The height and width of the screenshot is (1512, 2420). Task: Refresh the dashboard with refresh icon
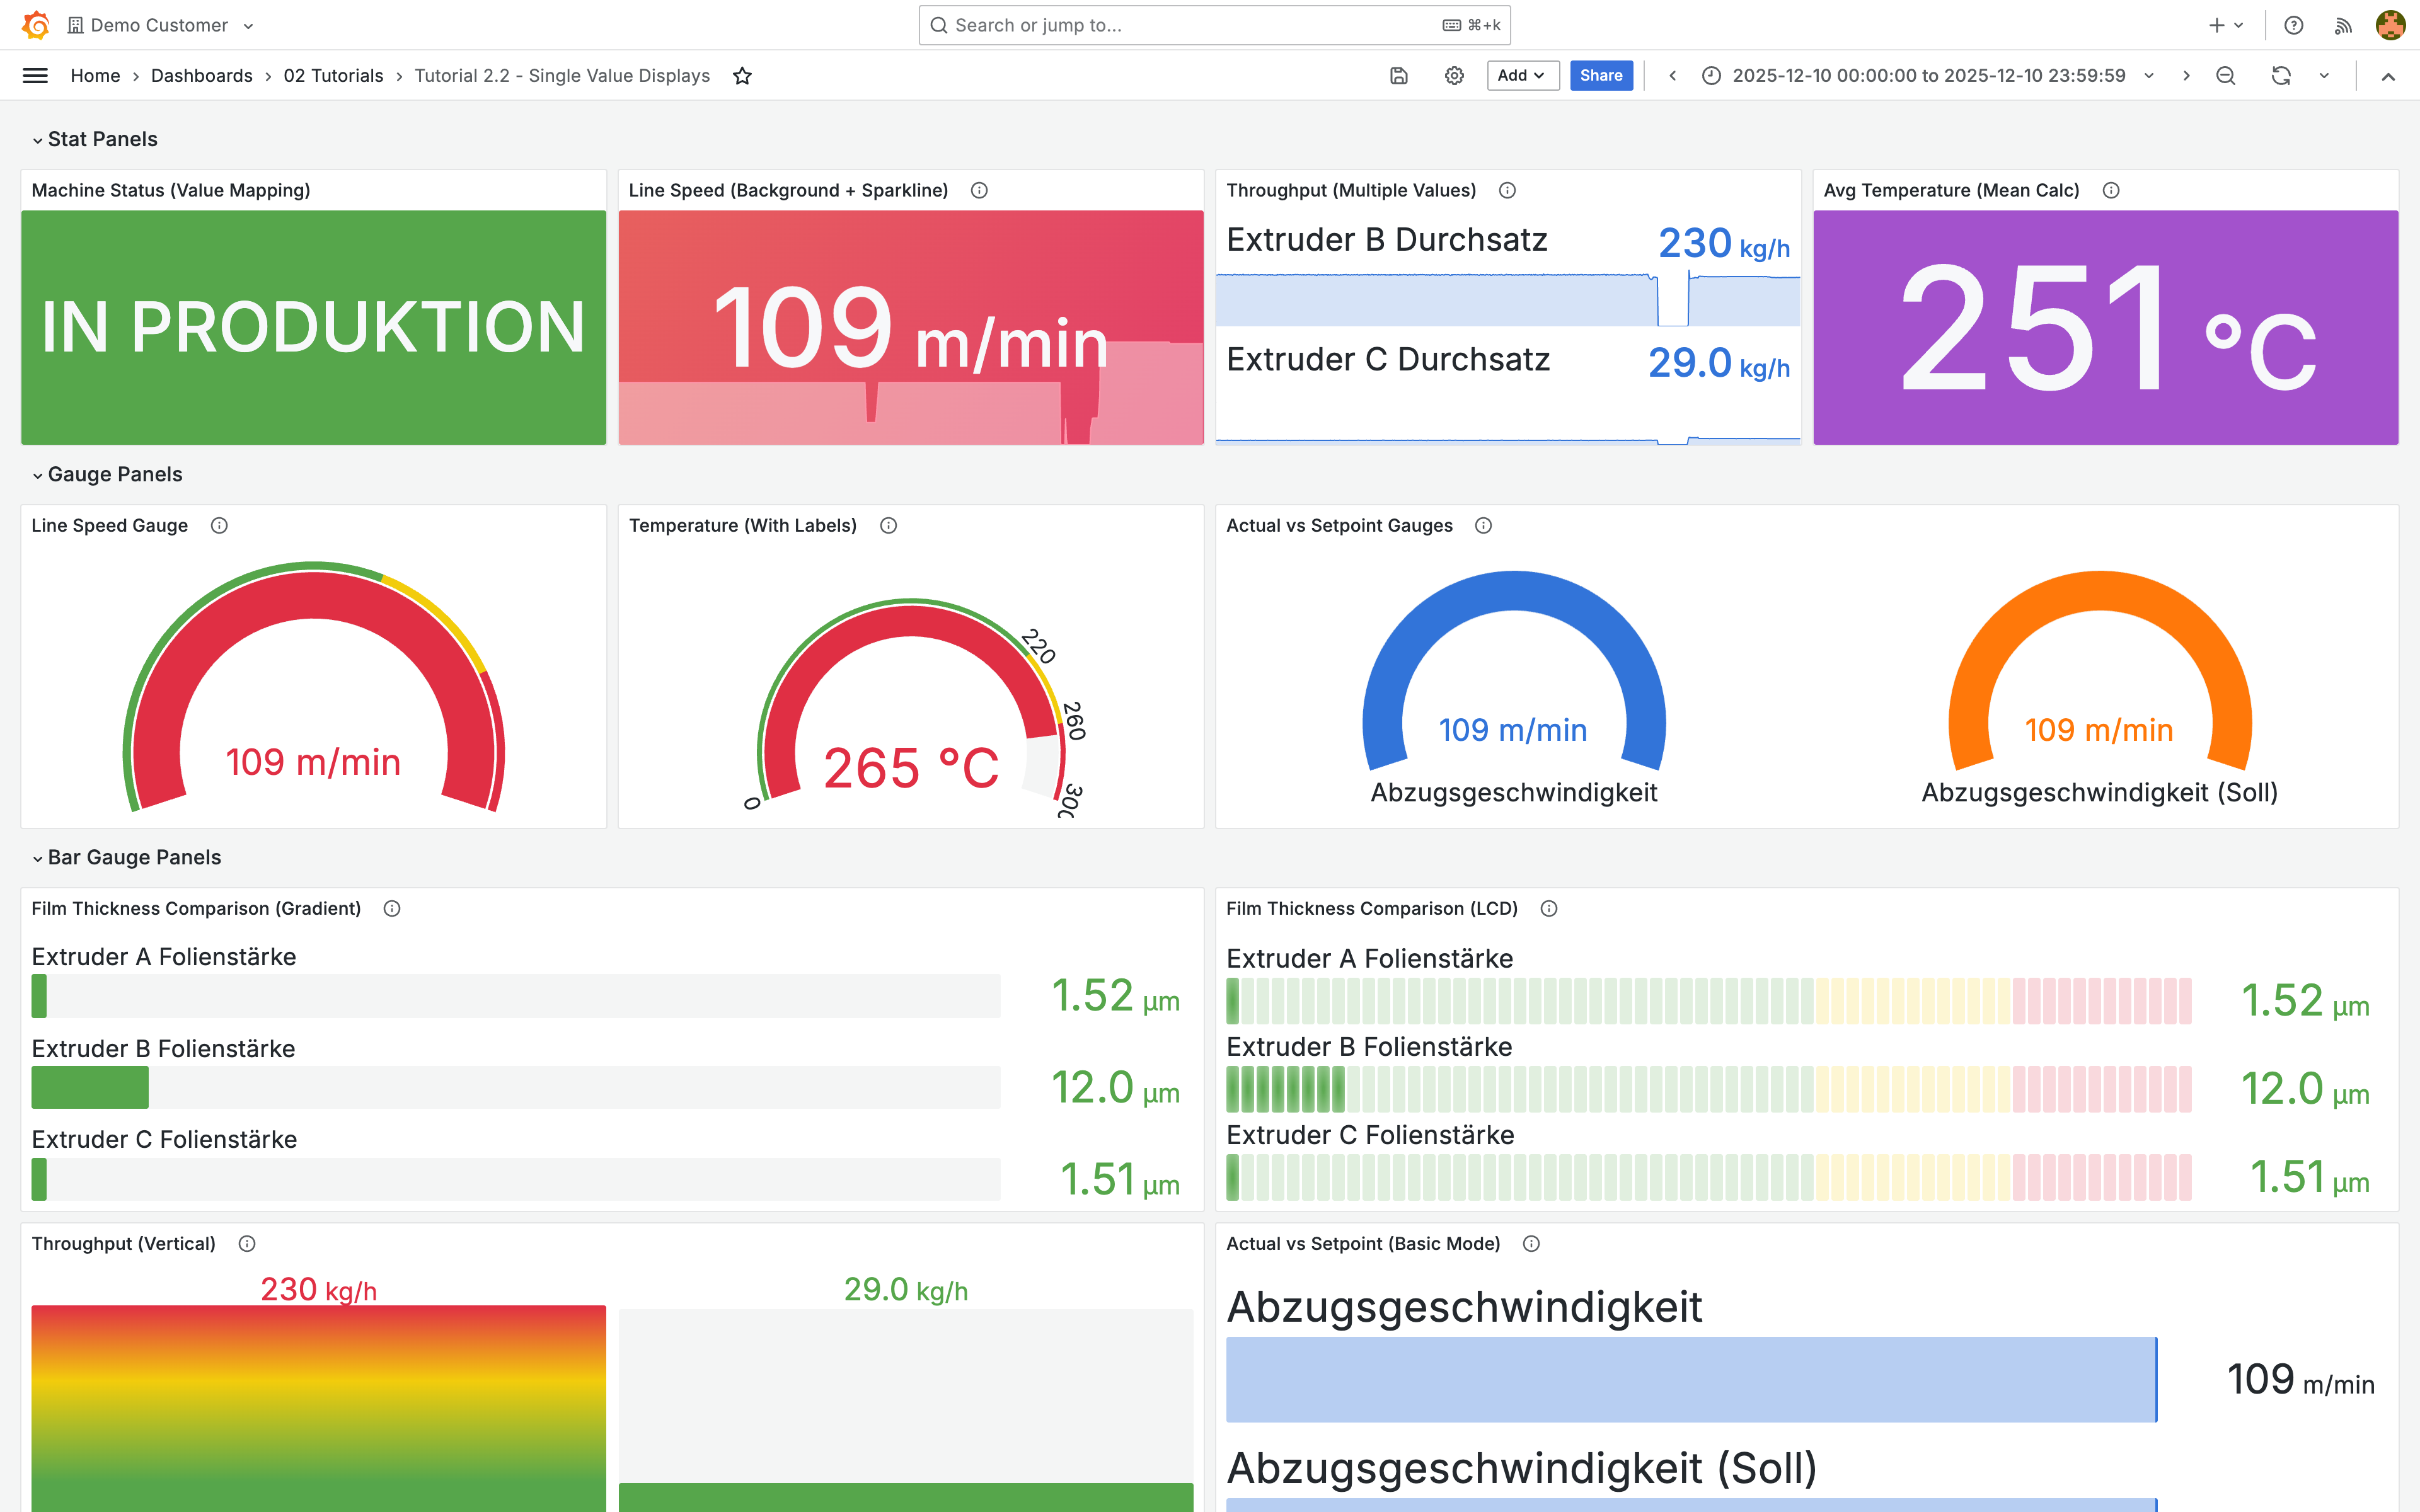click(x=2281, y=76)
